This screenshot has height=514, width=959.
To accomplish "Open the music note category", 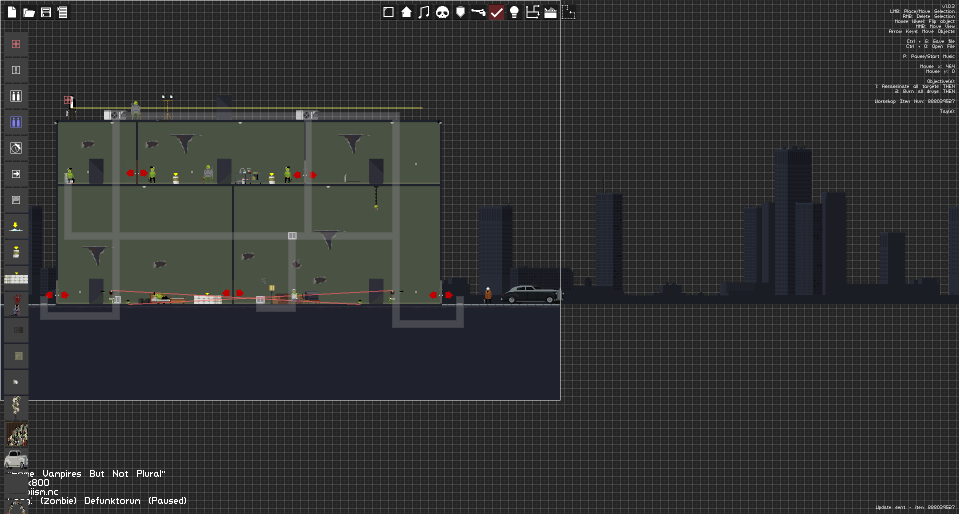I will pyautogui.click(x=424, y=12).
